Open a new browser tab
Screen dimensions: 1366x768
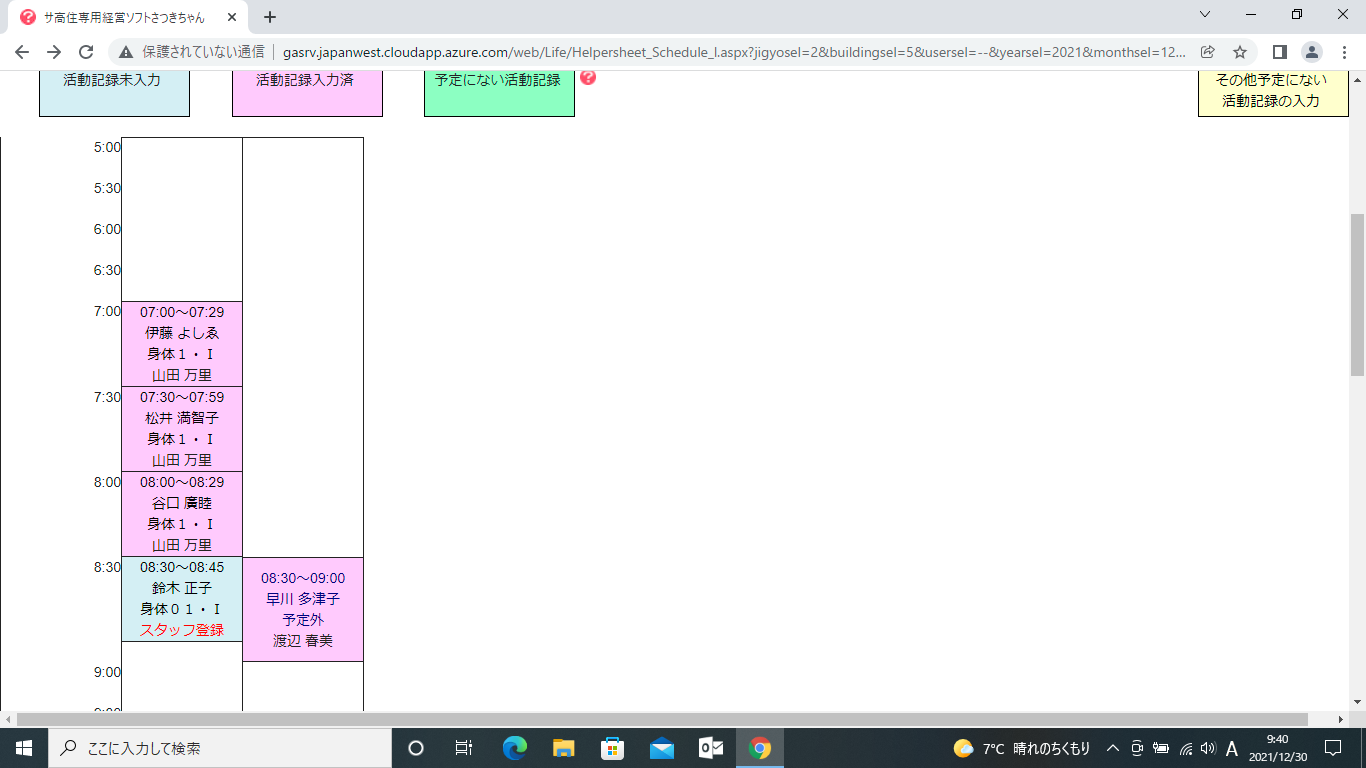click(270, 17)
